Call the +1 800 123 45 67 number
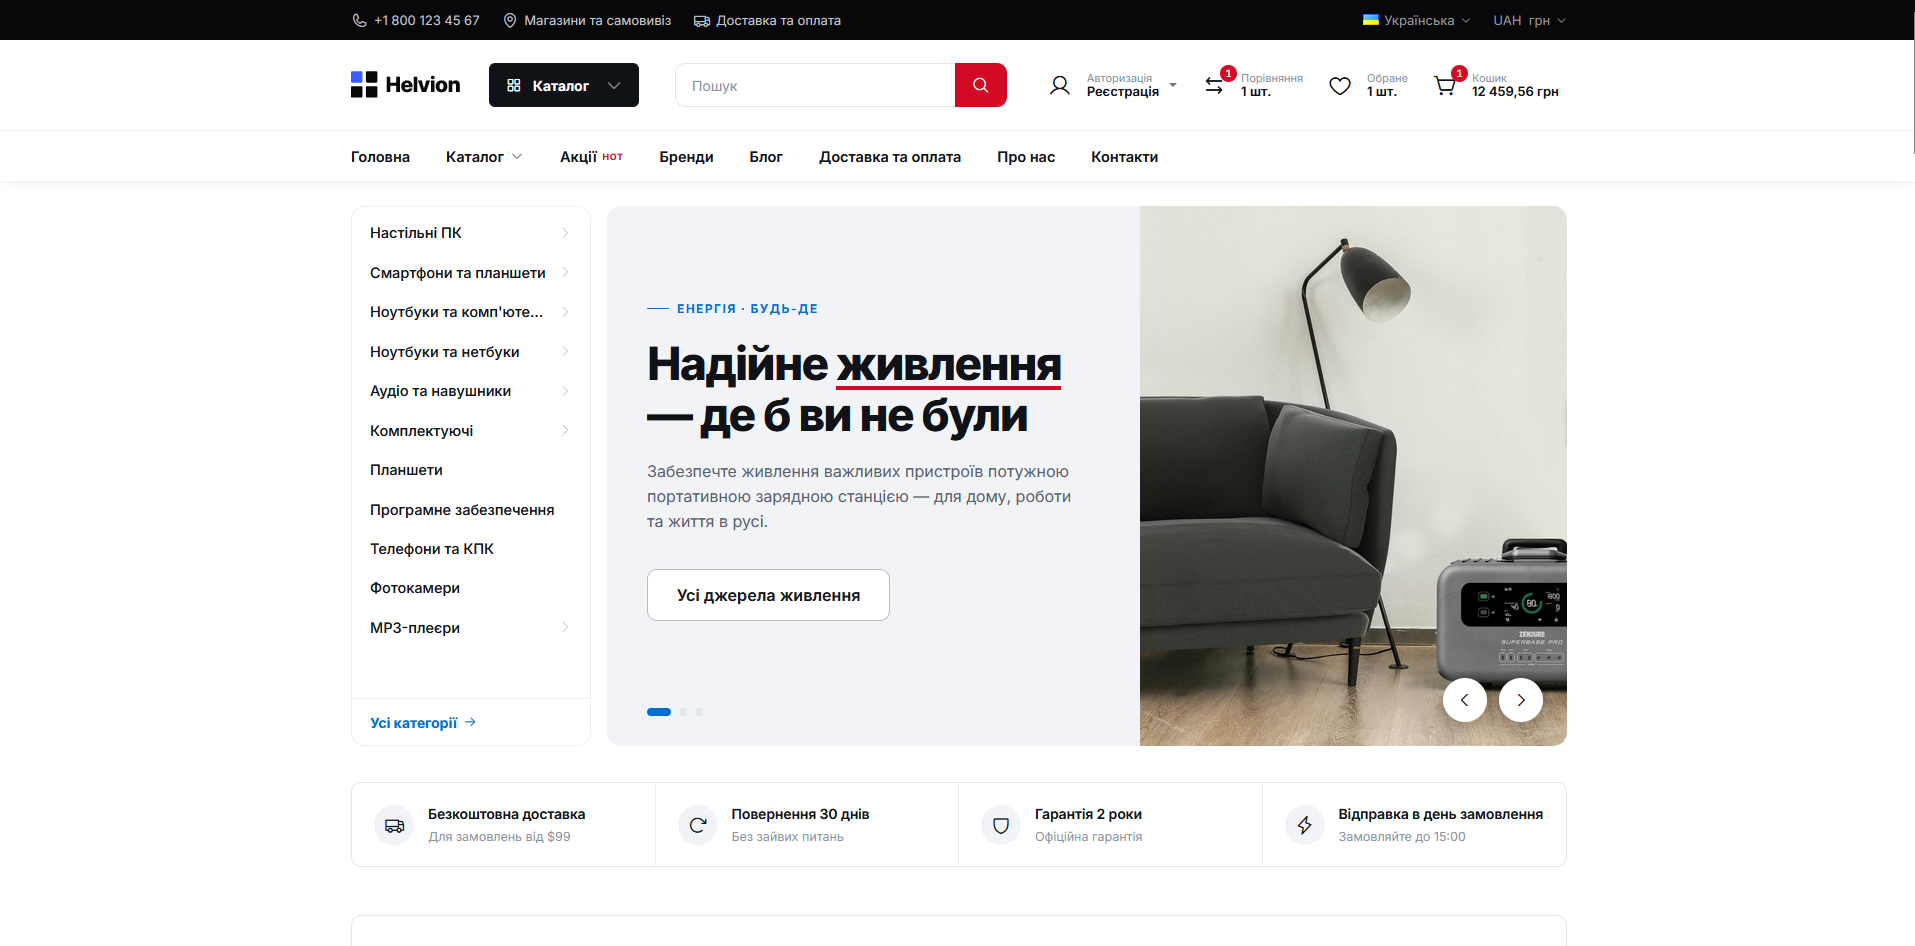Viewport: 1915px width, 946px height. (x=426, y=20)
